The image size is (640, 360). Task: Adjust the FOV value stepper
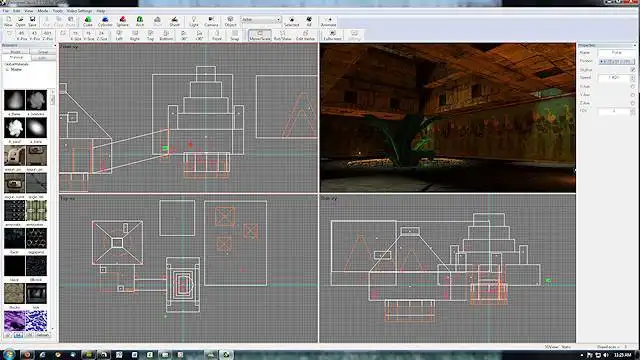click(x=633, y=111)
